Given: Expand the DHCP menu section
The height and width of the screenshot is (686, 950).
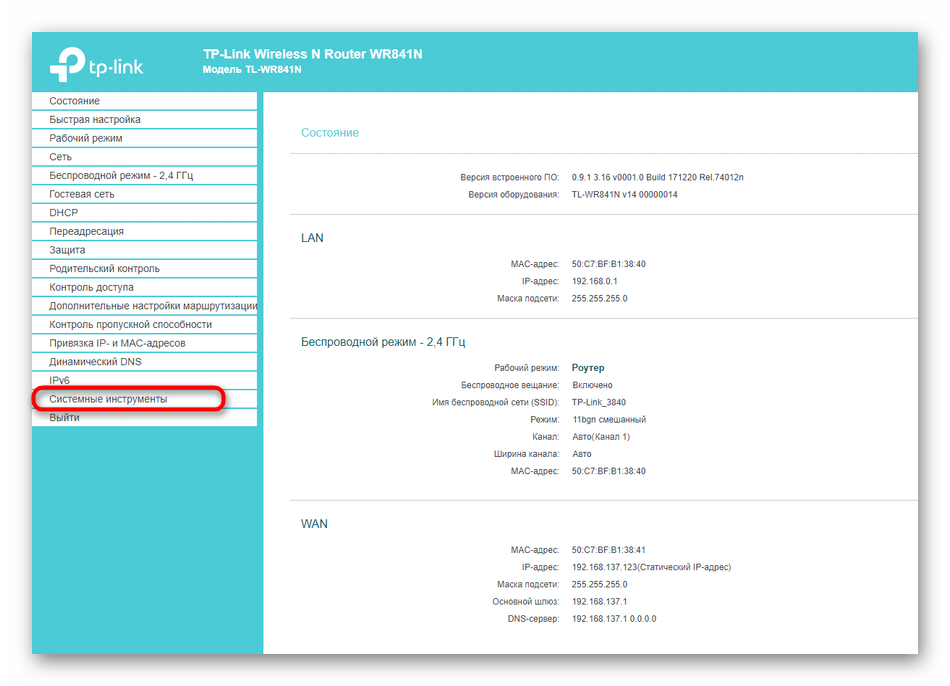Looking at the screenshot, I should coord(64,213).
